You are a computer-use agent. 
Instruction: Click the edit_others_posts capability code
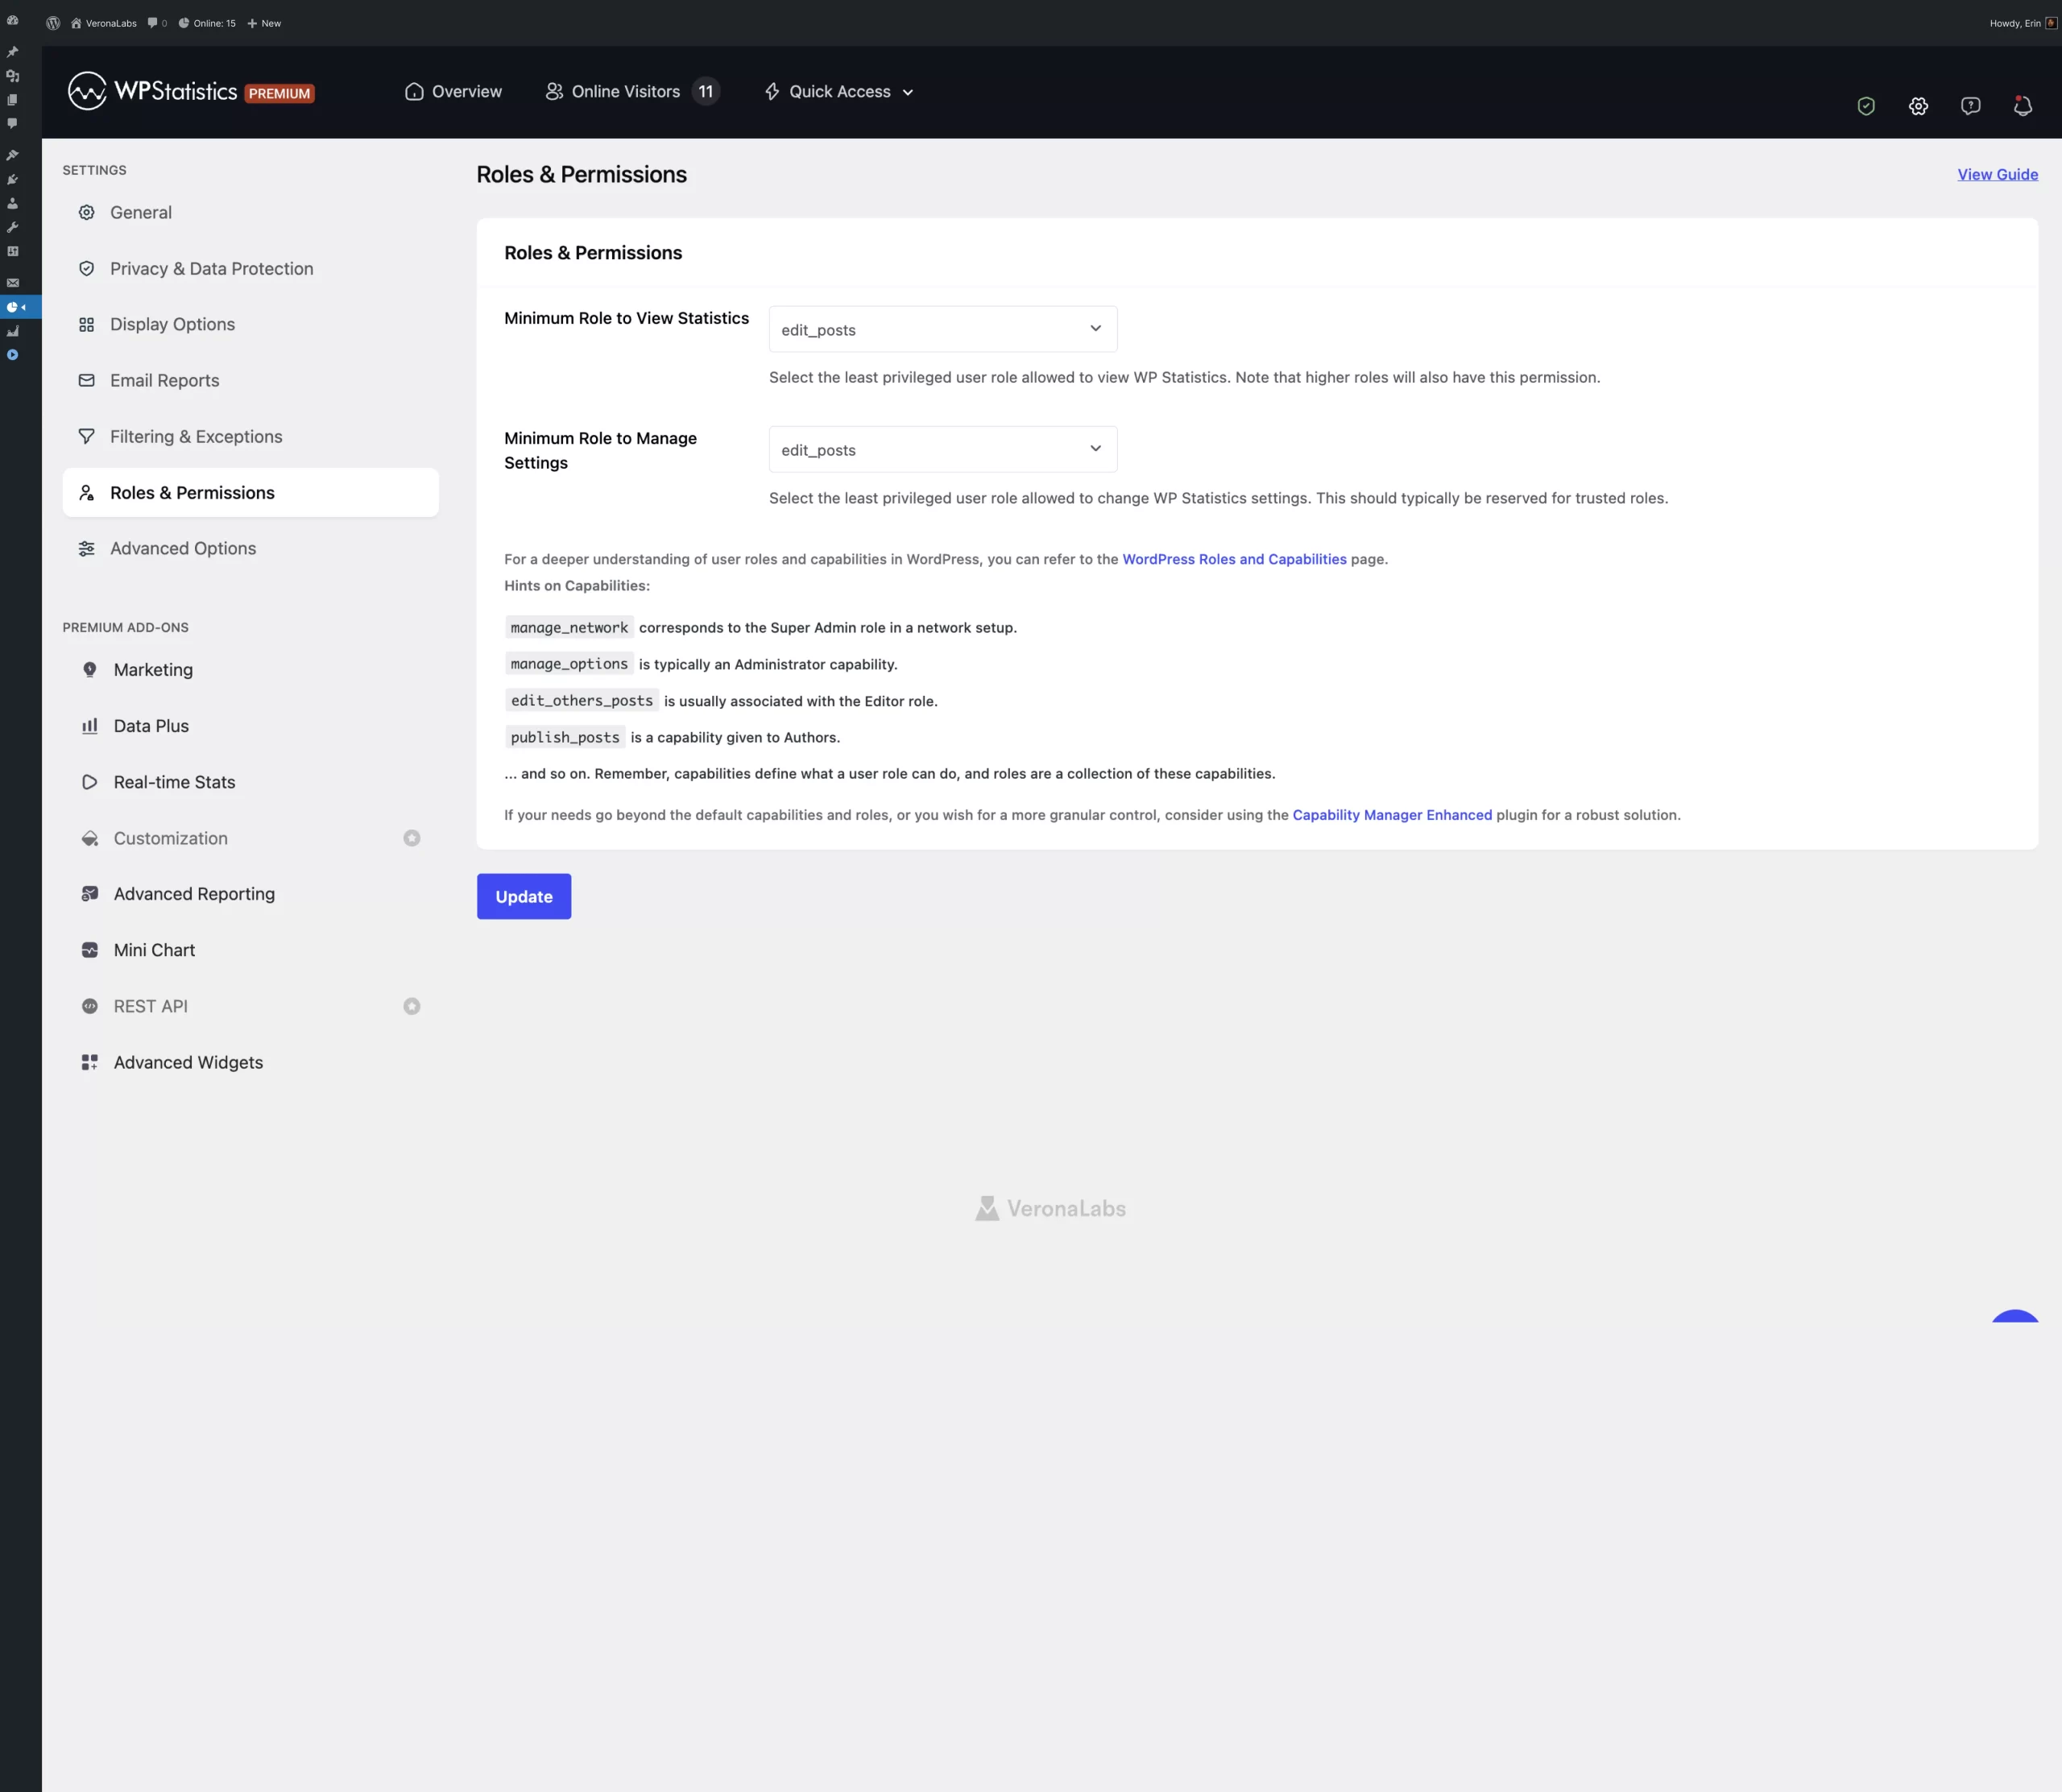pos(582,701)
